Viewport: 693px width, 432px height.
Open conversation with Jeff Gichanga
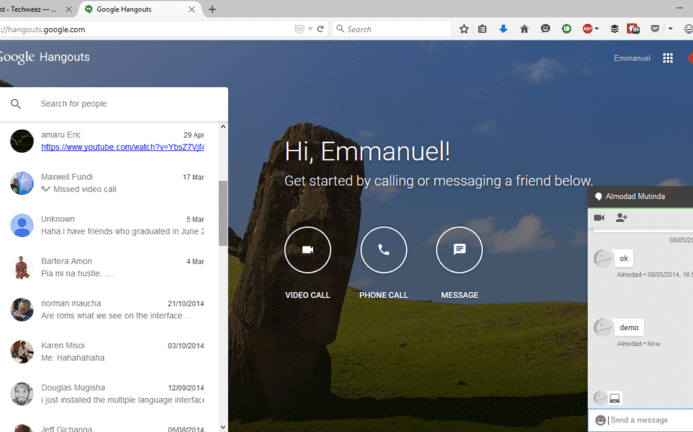[109, 425]
